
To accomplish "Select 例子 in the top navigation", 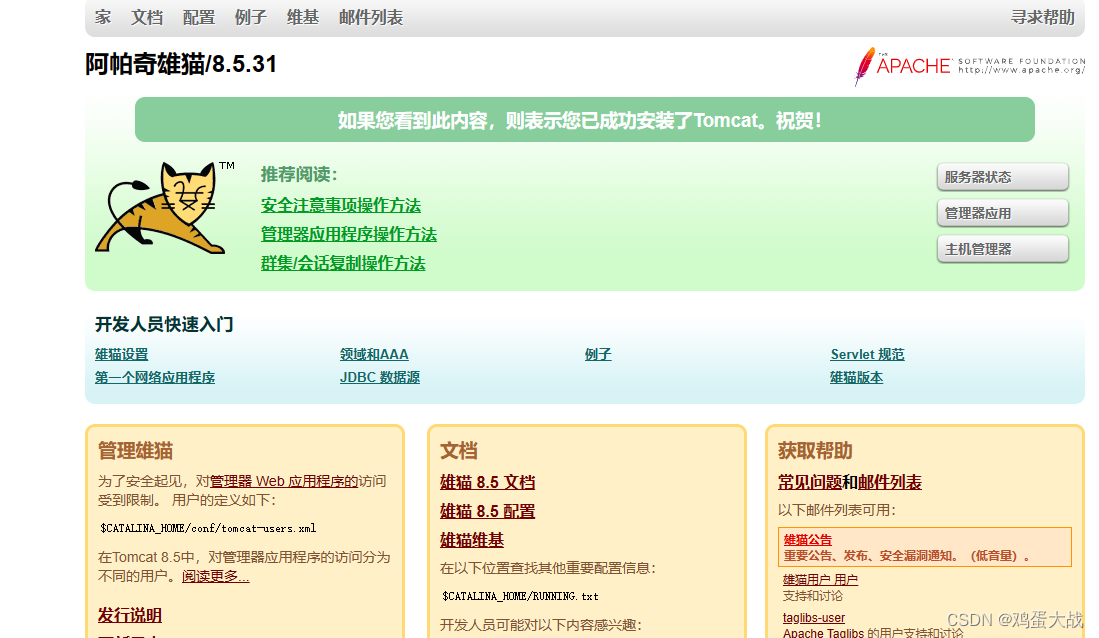I will click(251, 17).
